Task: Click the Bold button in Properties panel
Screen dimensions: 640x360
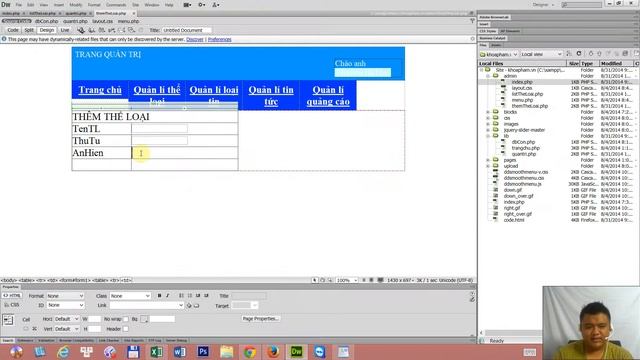Action: click(159, 296)
